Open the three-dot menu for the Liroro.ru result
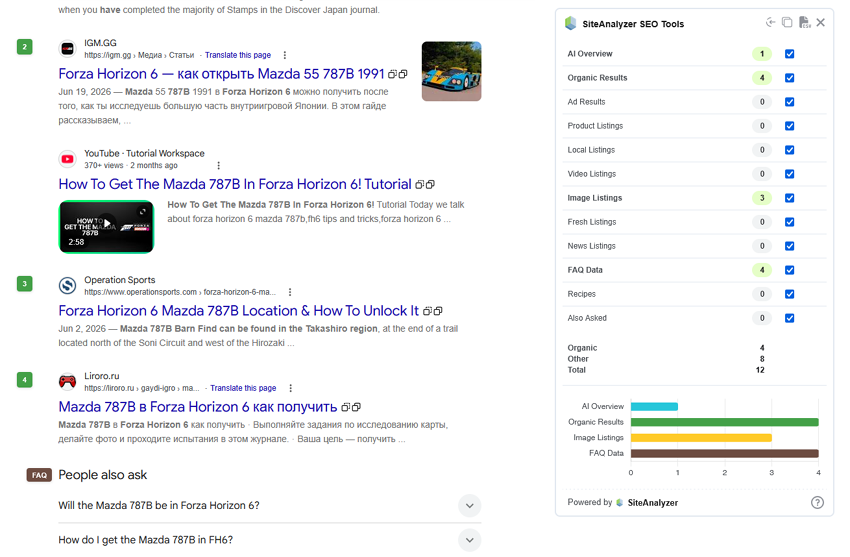 click(291, 388)
